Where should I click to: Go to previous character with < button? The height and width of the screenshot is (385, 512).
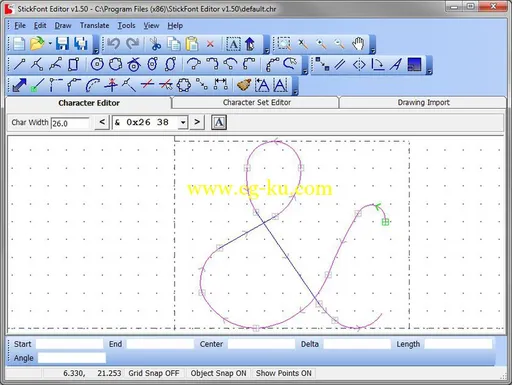102,122
